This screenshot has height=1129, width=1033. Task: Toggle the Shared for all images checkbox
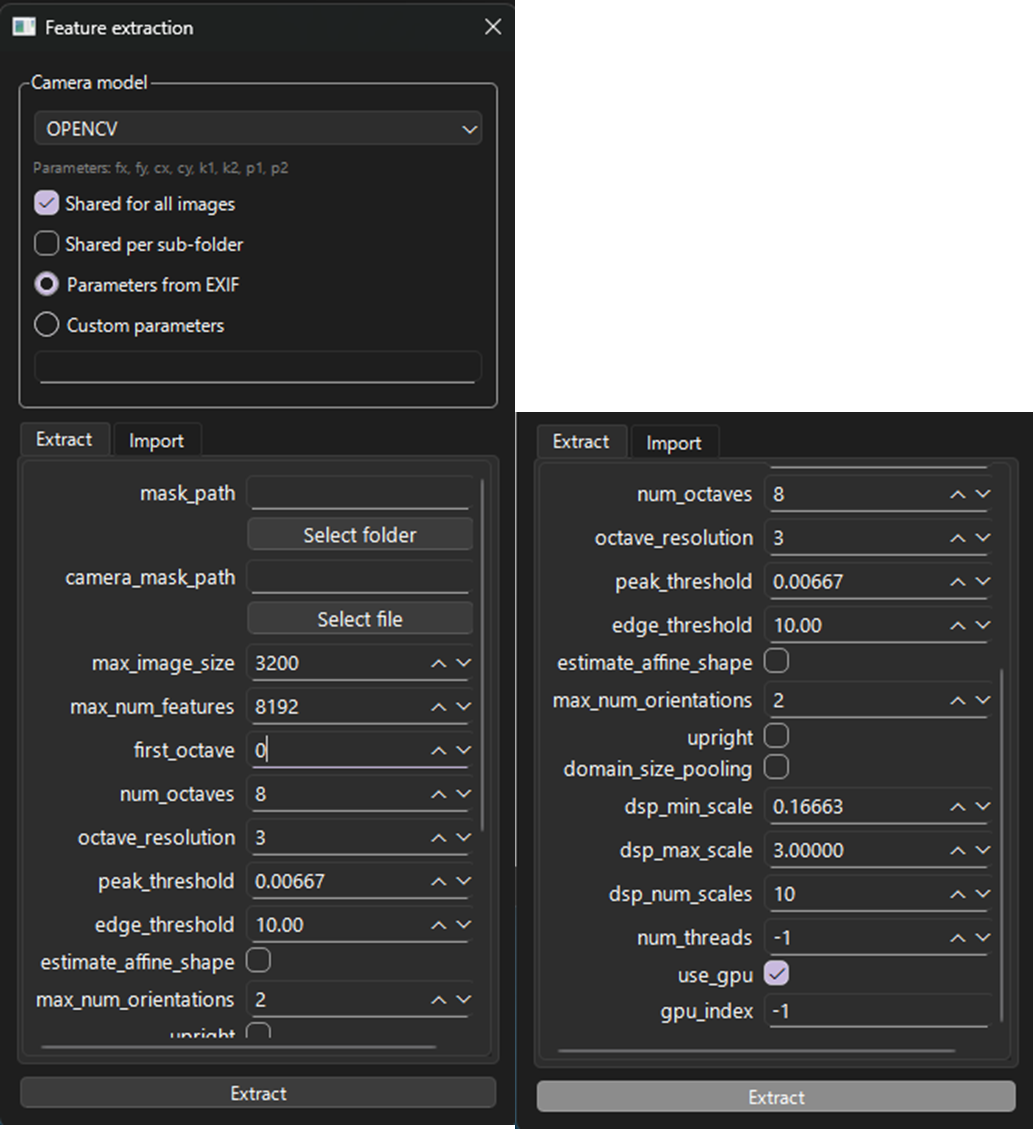[x=47, y=203]
